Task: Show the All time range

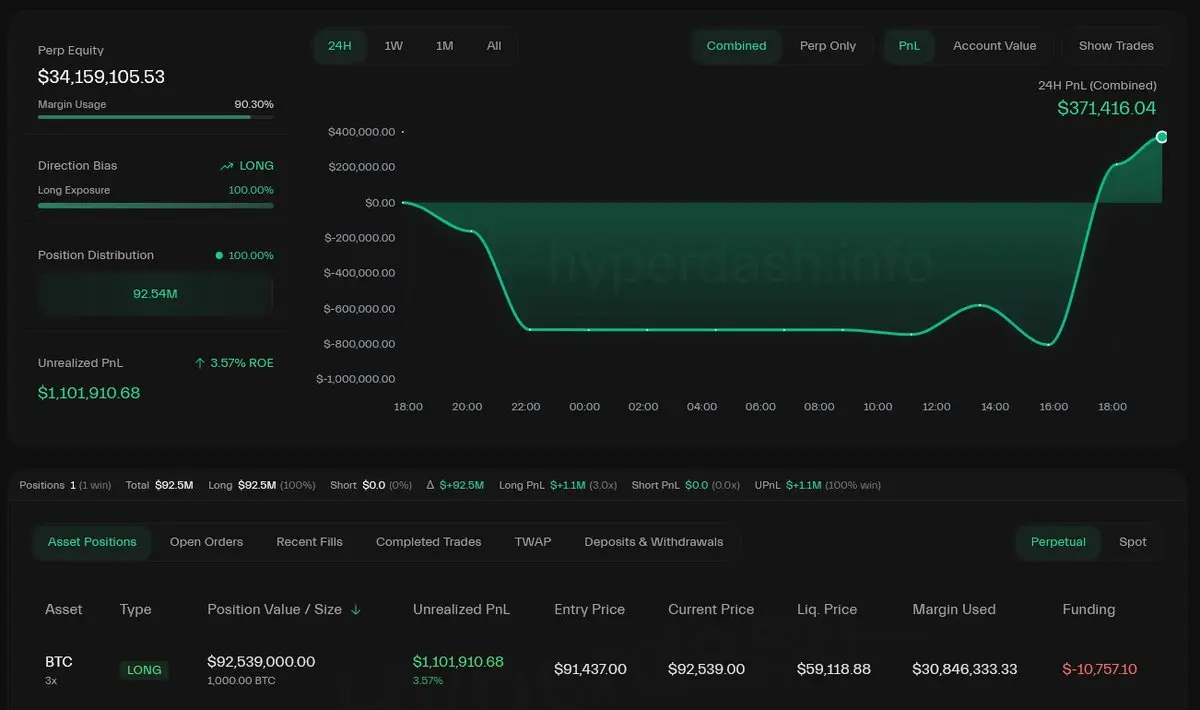Action: click(494, 46)
